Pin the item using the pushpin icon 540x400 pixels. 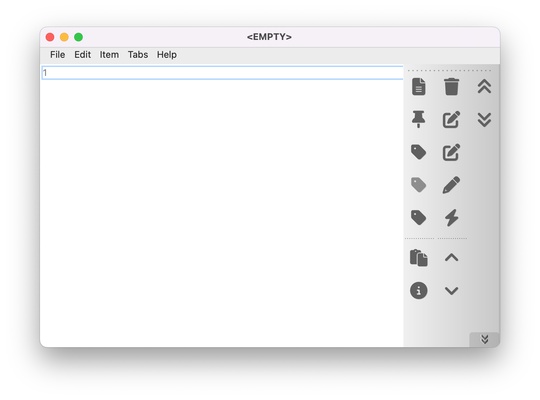(x=418, y=119)
